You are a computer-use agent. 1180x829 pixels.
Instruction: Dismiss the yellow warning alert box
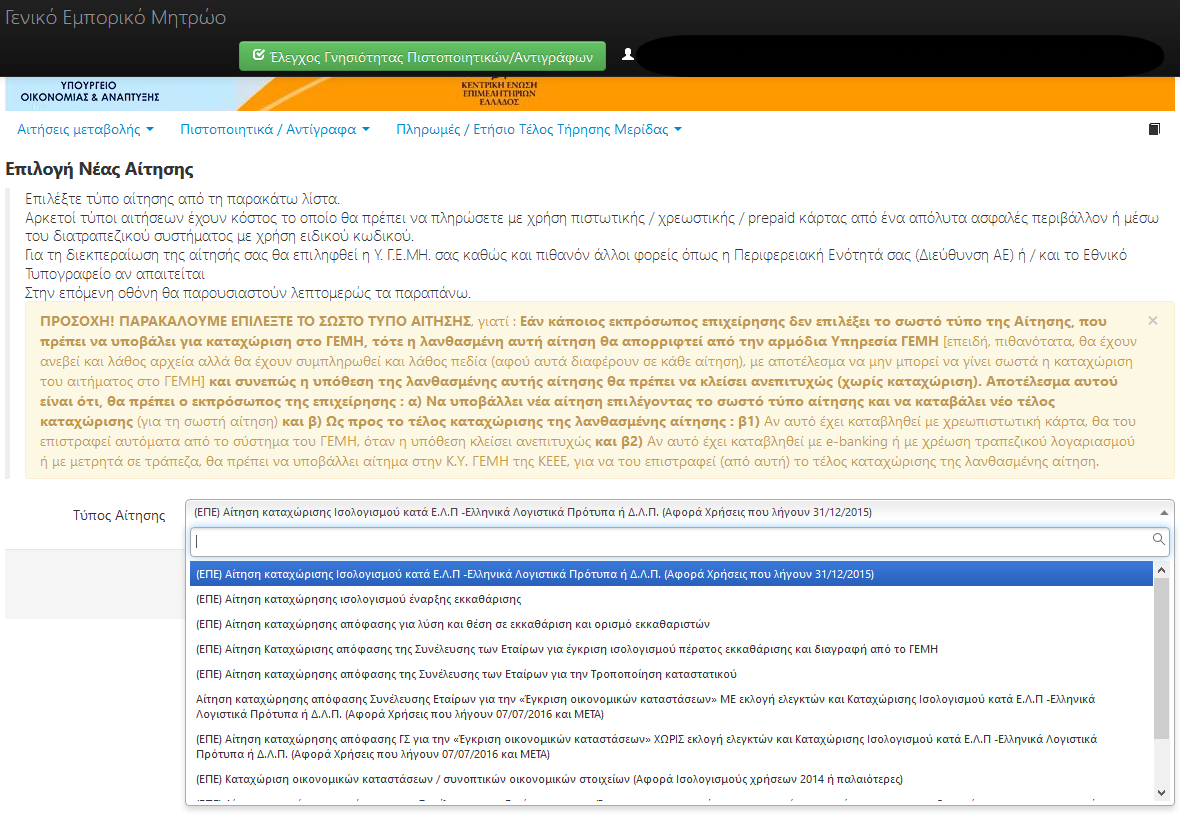[1152, 321]
